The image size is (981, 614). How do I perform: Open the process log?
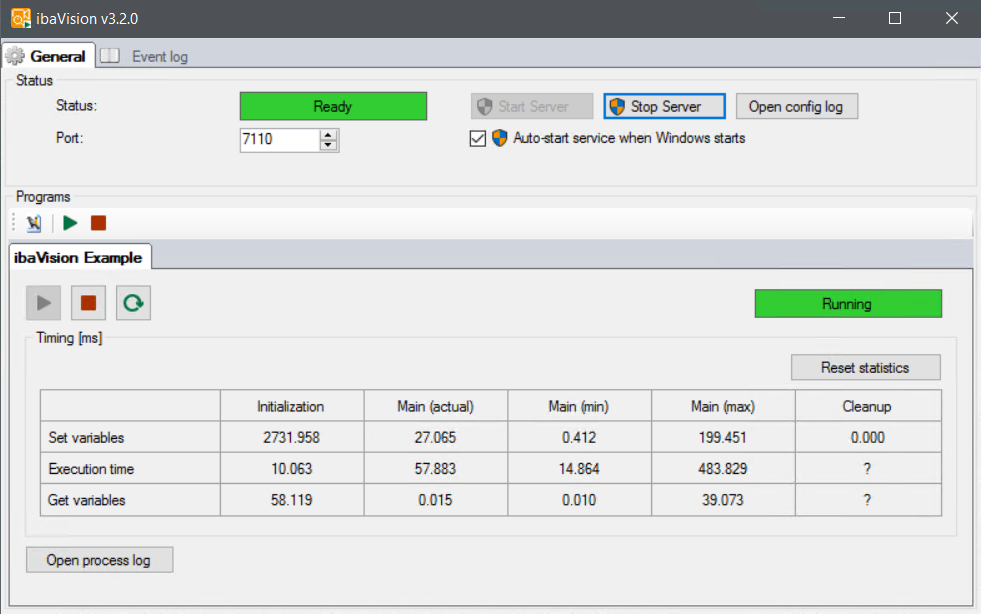click(x=99, y=560)
